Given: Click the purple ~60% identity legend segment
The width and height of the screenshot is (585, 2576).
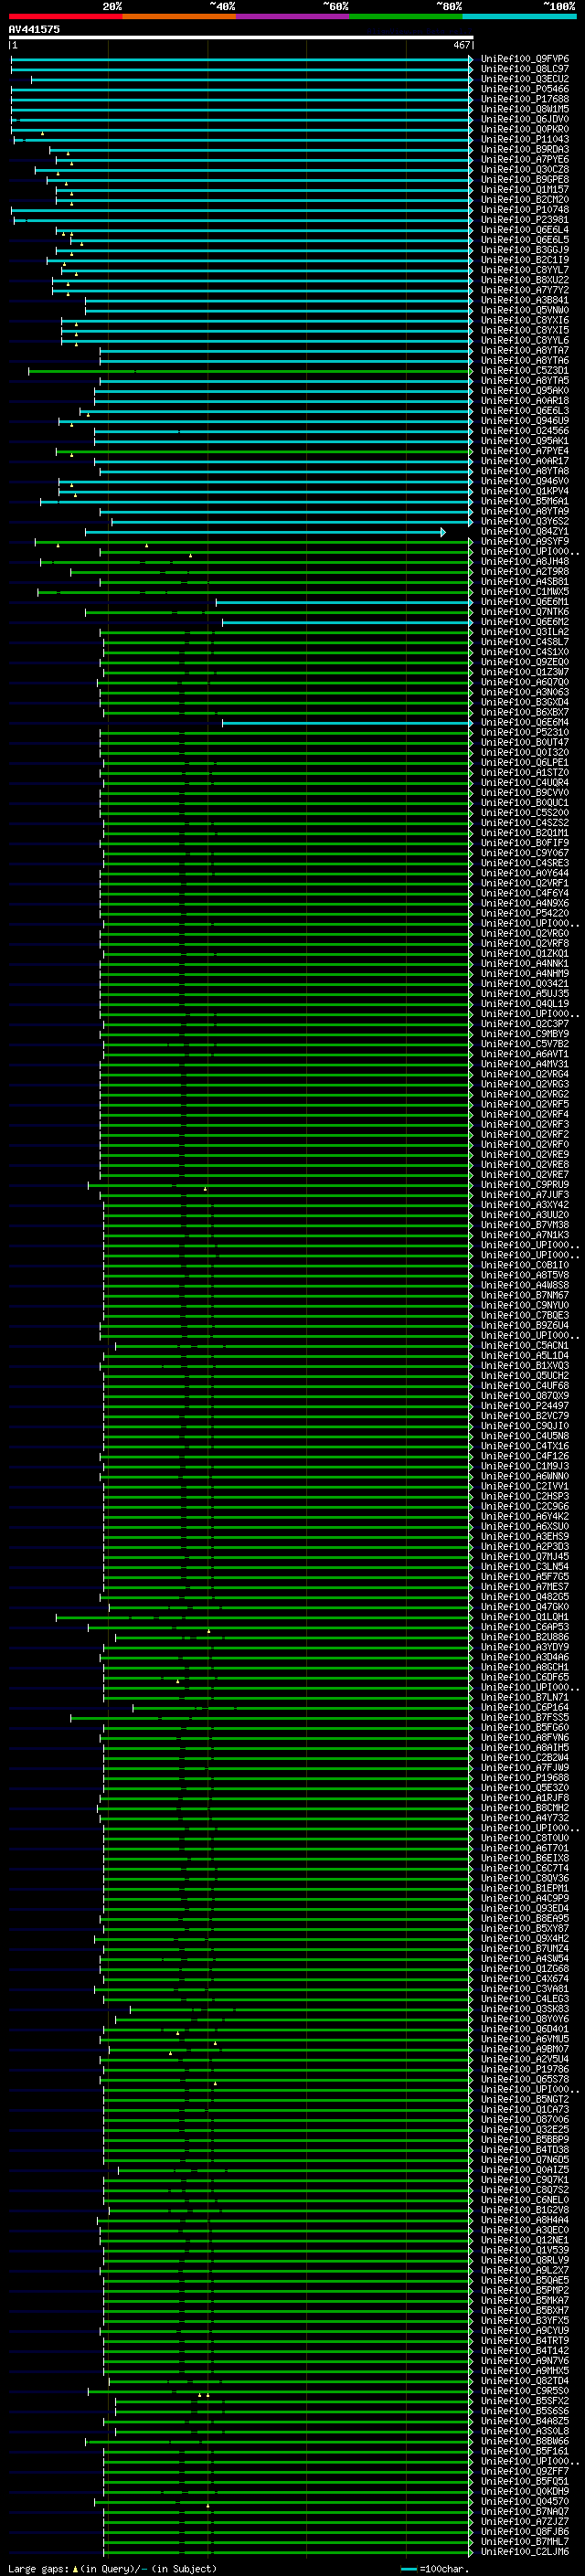Looking at the screenshot, I should click(x=292, y=16).
